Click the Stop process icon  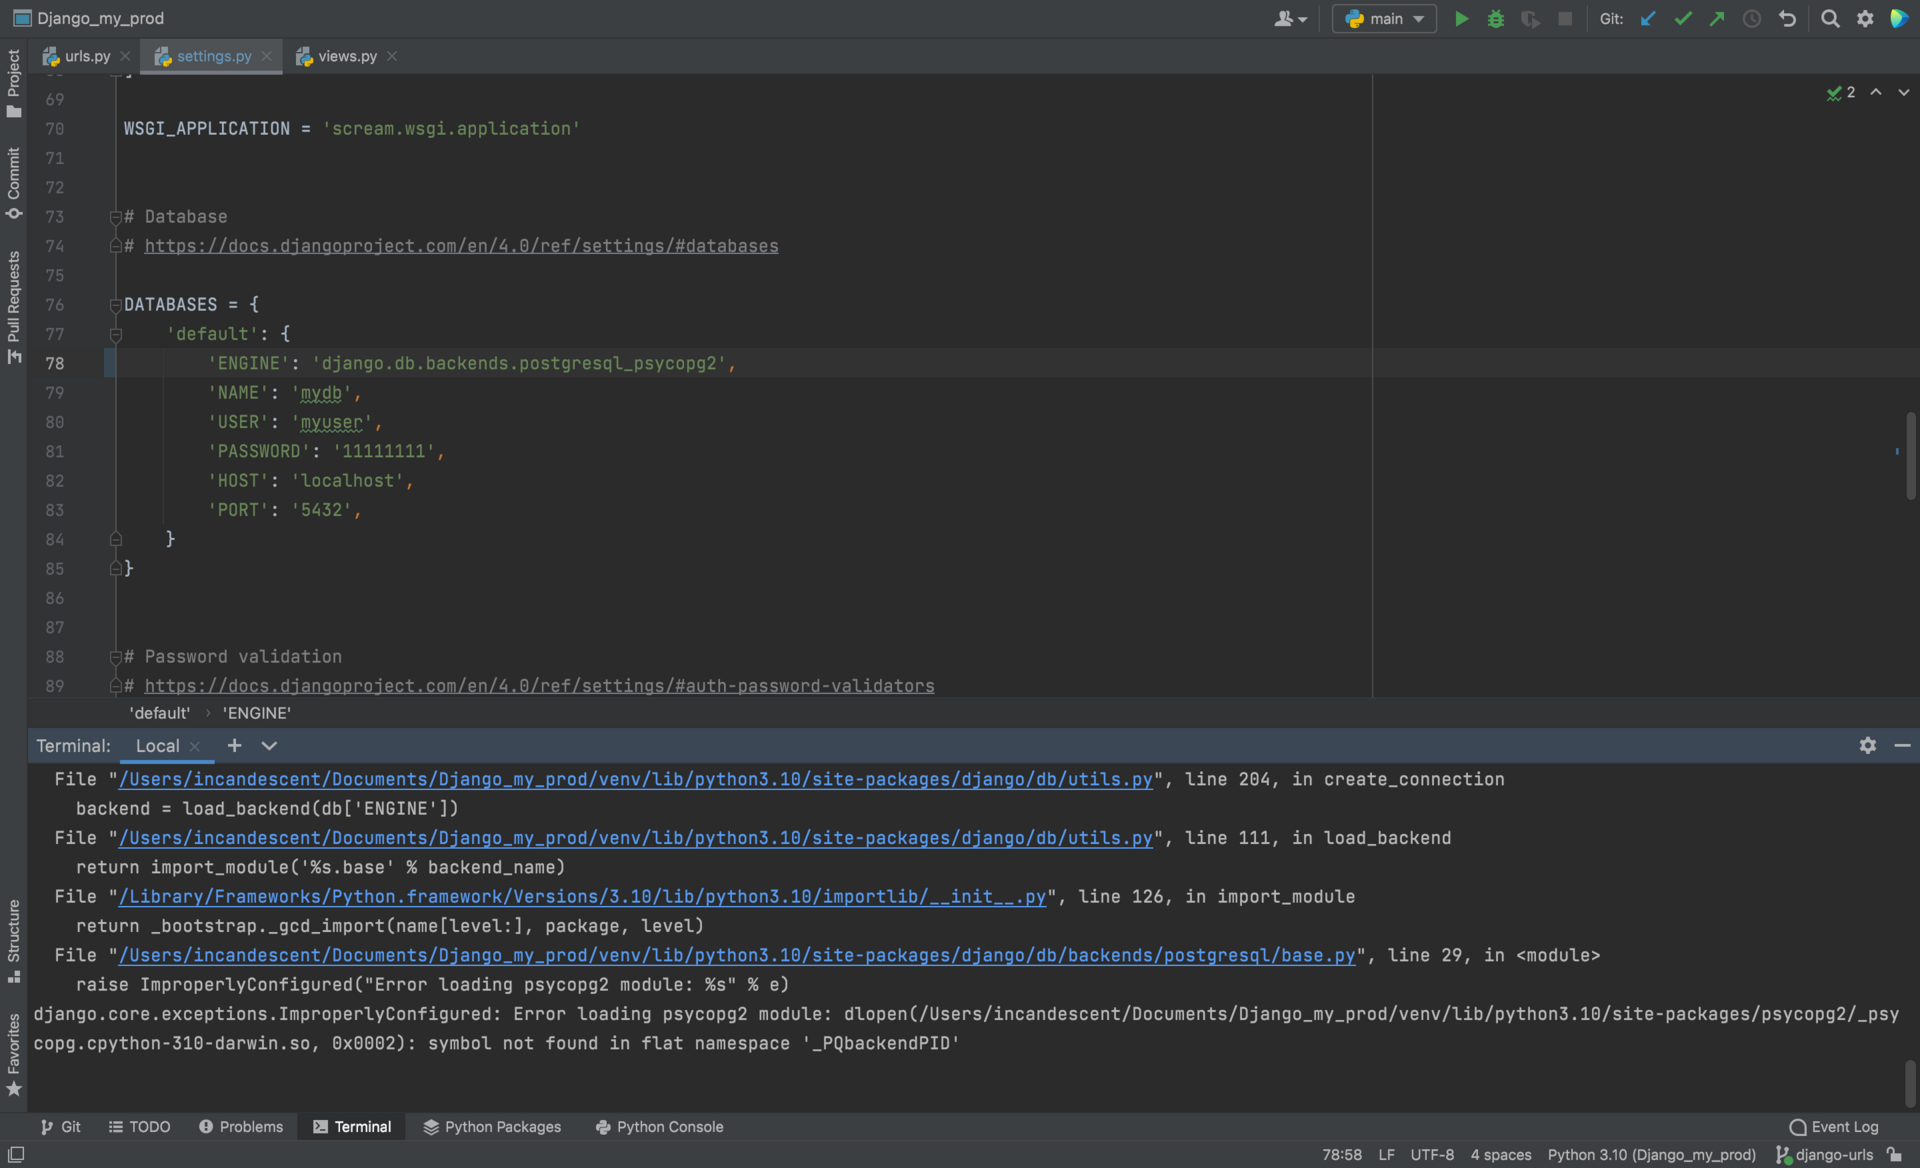(x=1565, y=19)
